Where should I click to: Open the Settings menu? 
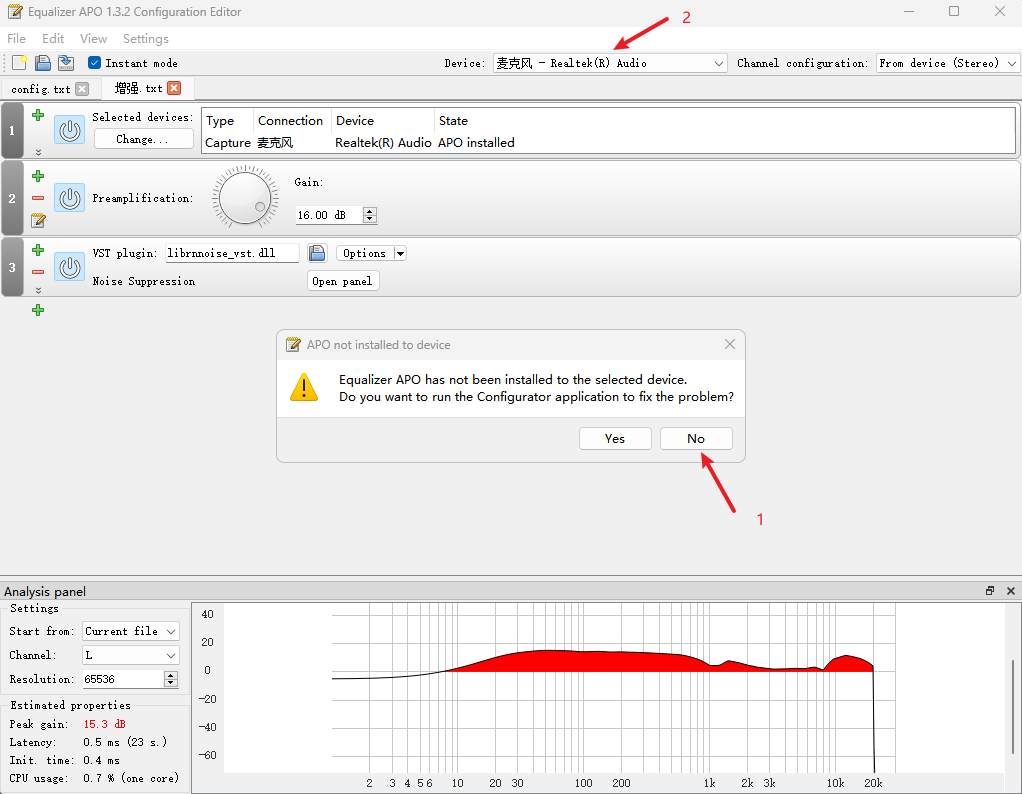(145, 38)
